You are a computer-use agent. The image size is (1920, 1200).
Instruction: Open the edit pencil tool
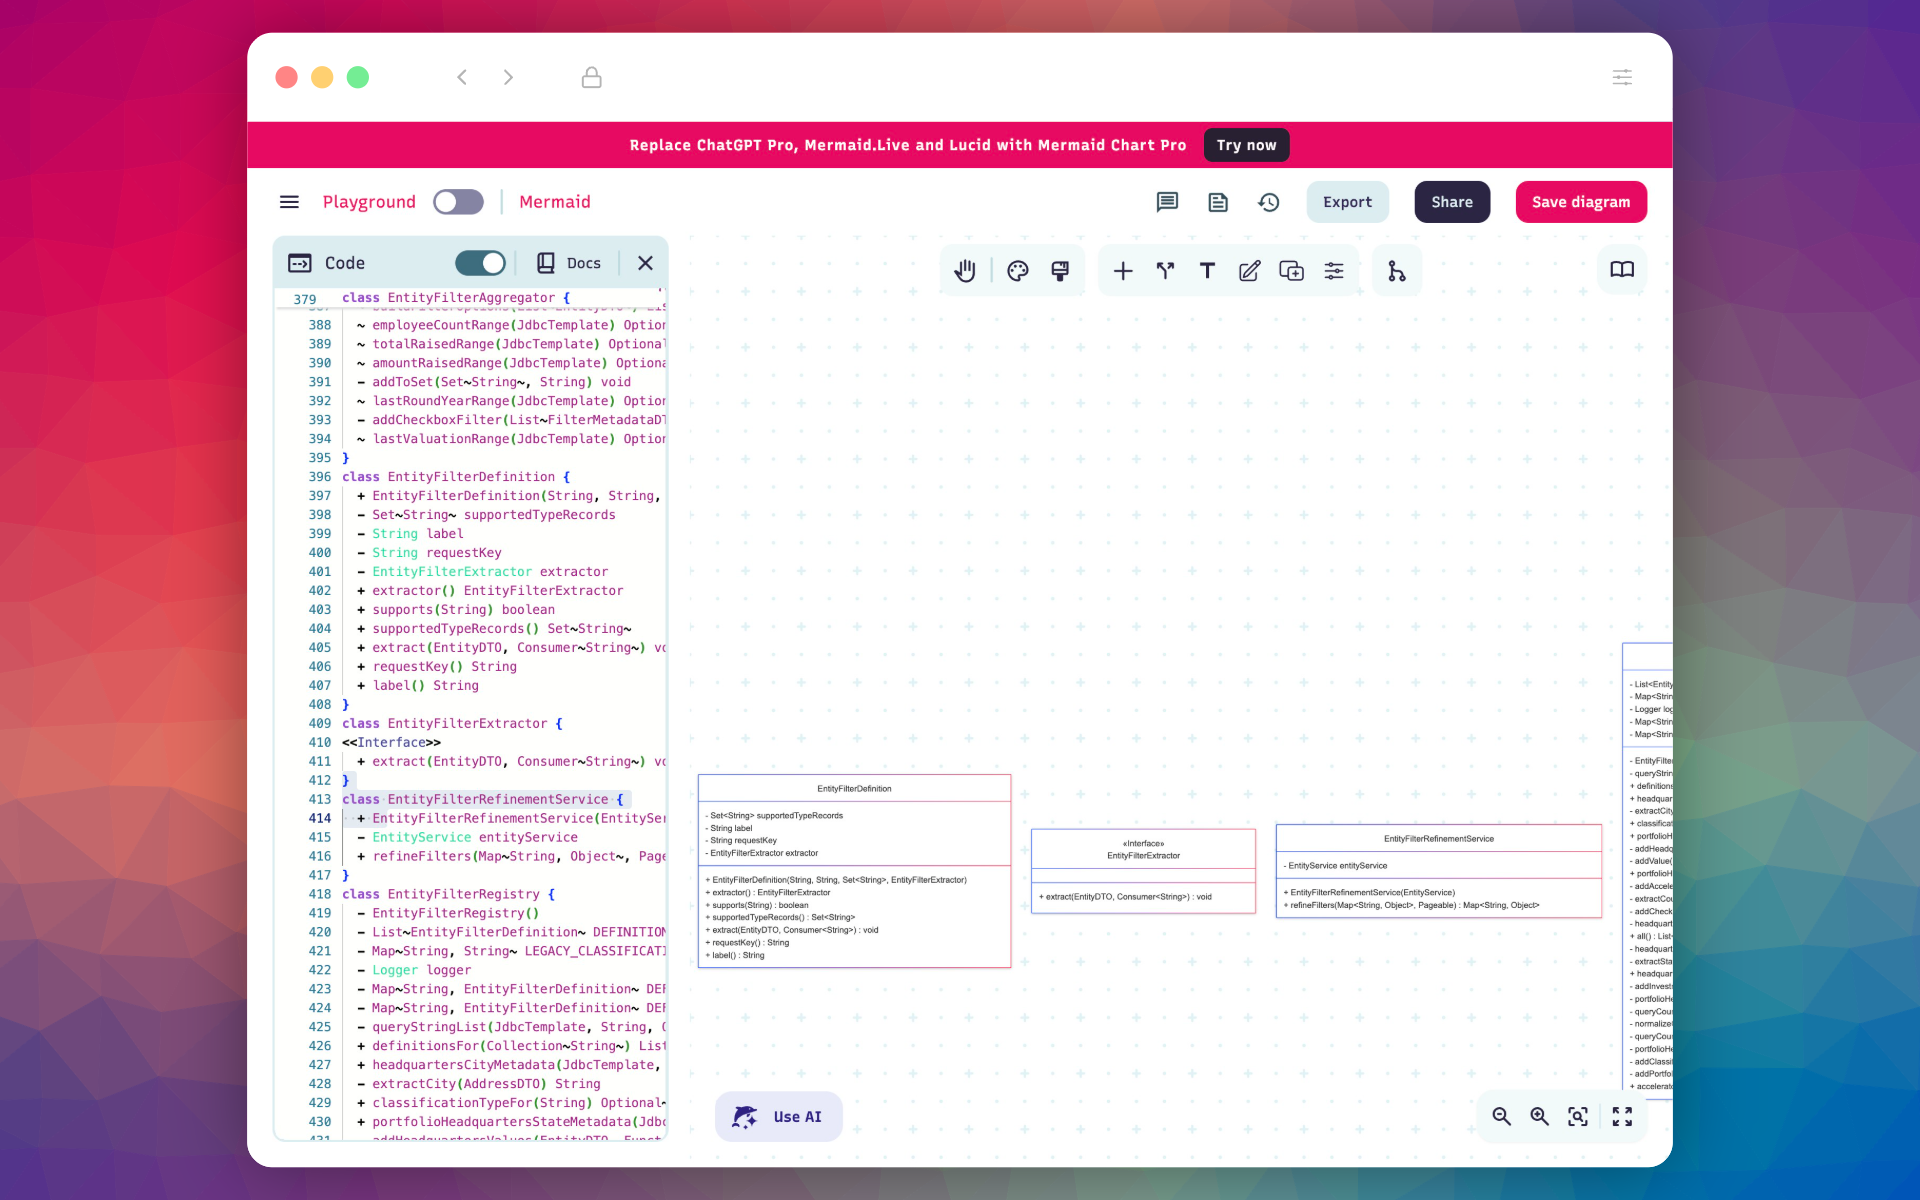click(1248, 270)
